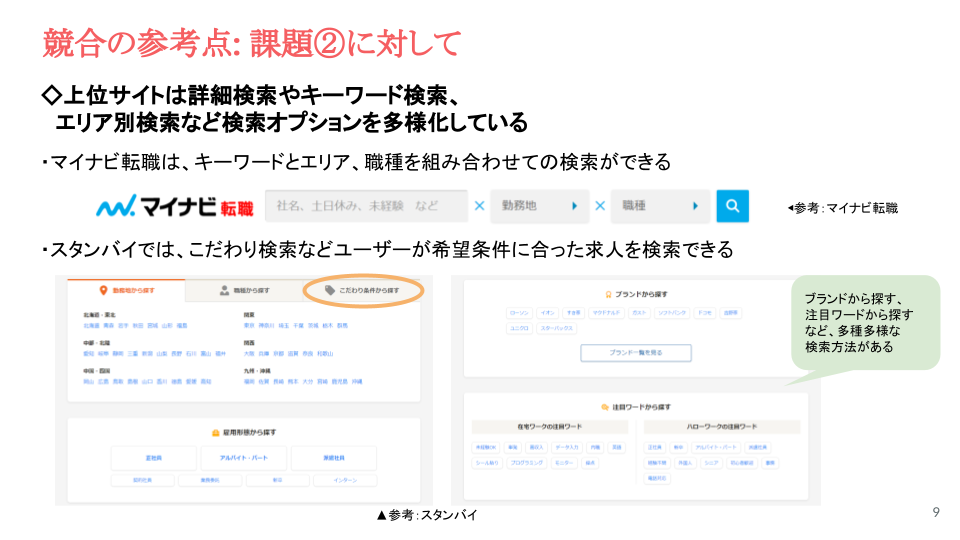
Task: Choose the 北海道 prefecture link
Action: (91, 326)
